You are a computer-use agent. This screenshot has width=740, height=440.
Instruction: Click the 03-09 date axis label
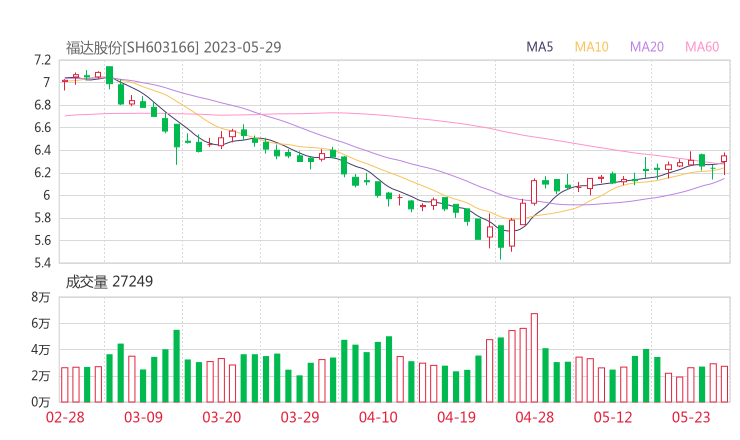[143, 417]
